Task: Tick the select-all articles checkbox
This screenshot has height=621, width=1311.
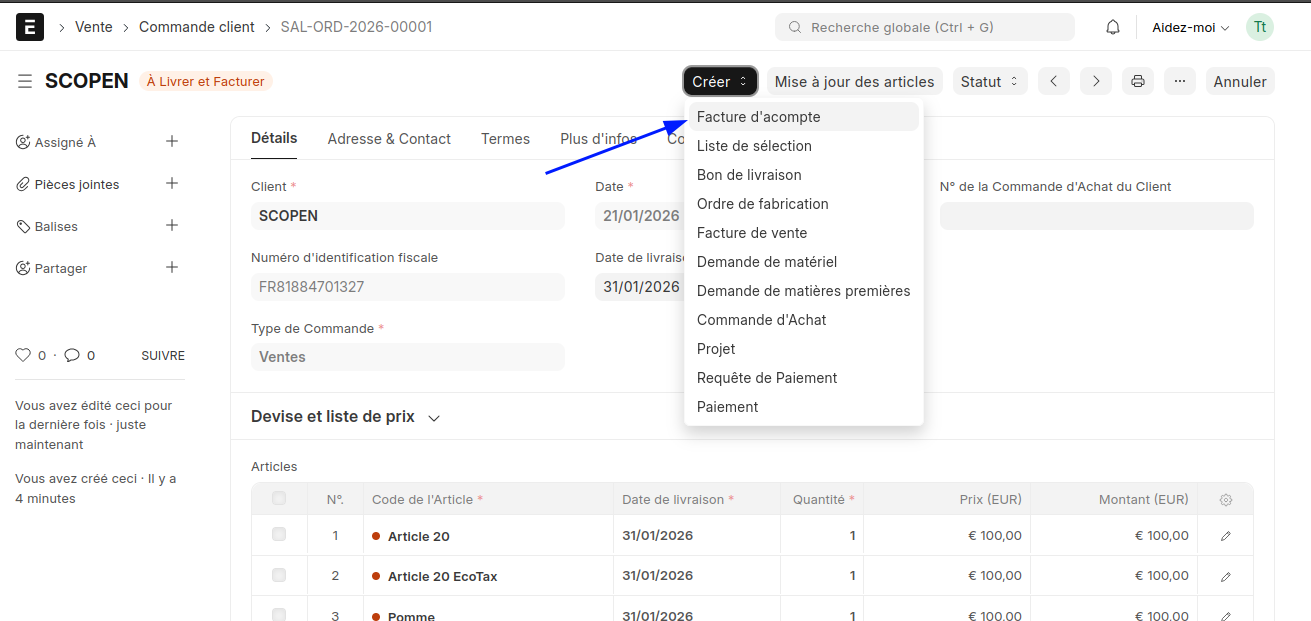Action: [x=279, y=498]
